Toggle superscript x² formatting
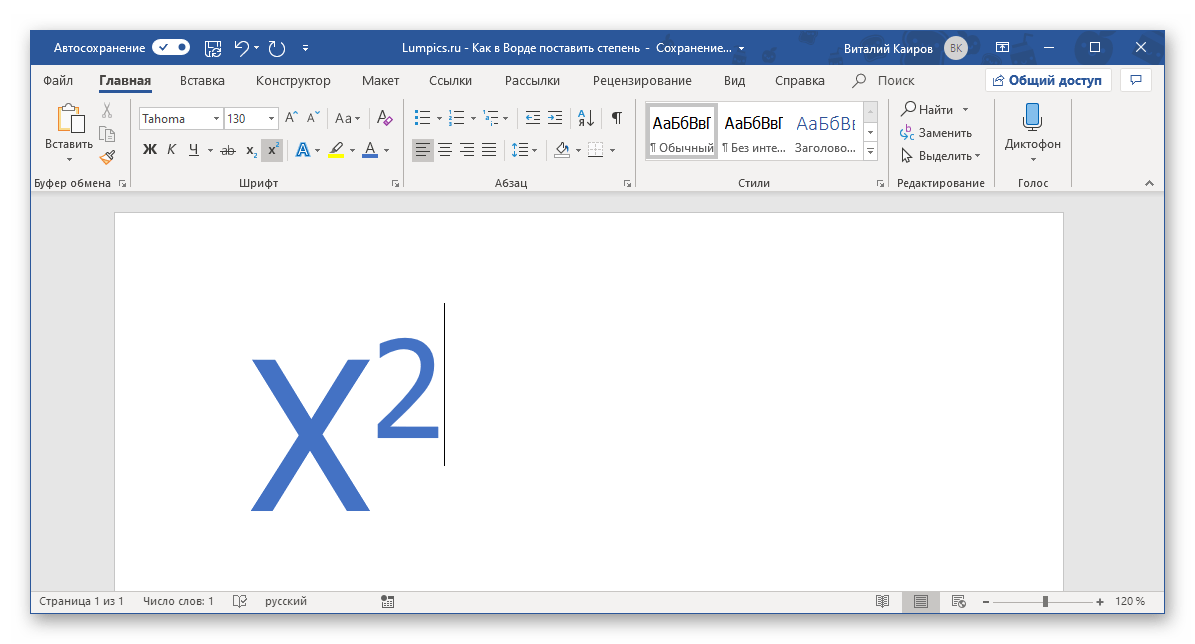Viewport: 1195px width, 644px height. (272, 150)
